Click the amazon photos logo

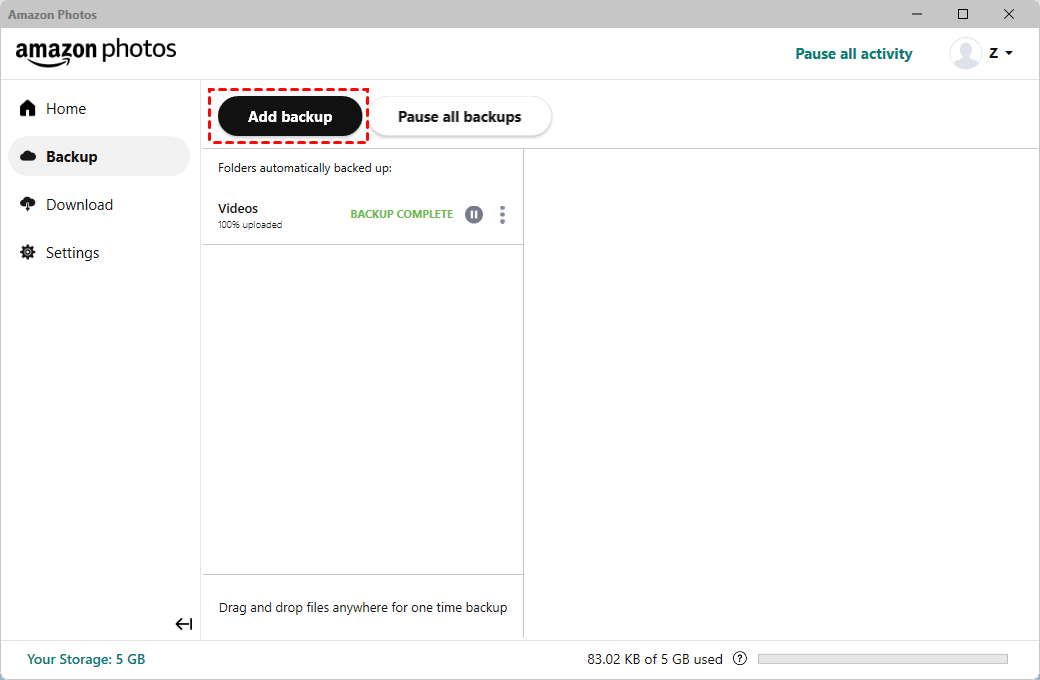(x=96, y=52)
